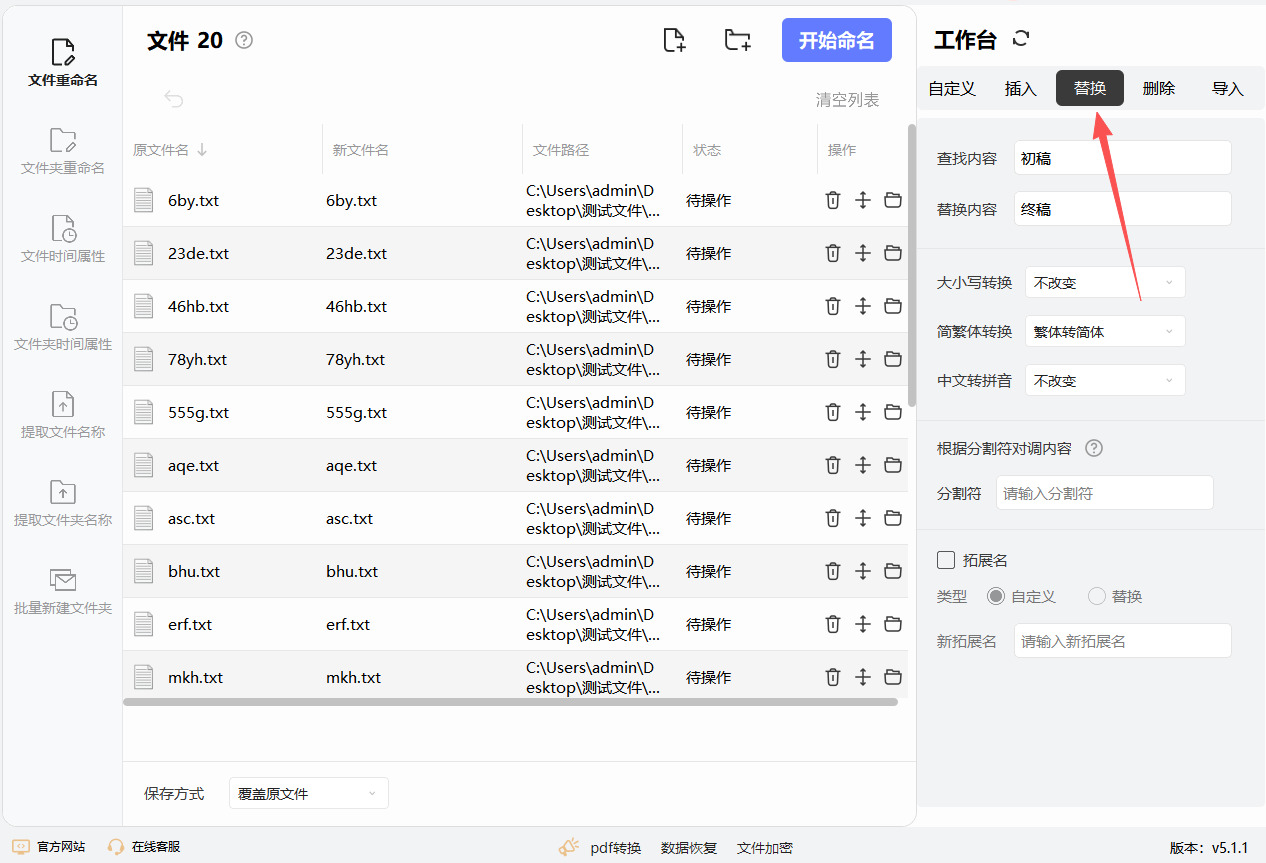Select the 替换 radio button under 拓展名
This screenshot has height=863, width=1266.
pyautogui.click(x=1097, y=597)
